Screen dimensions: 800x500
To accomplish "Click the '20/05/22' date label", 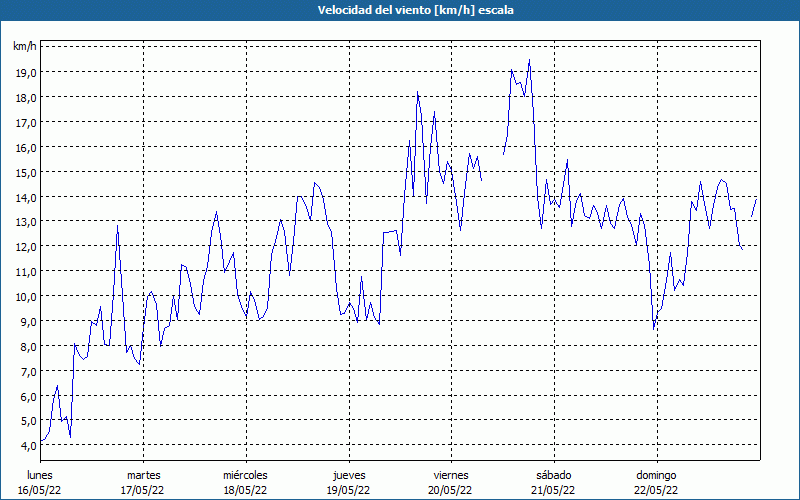I will [451, 490].
